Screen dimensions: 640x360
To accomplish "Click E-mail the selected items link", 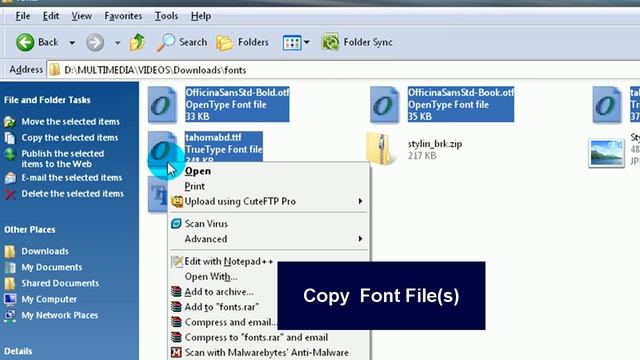I will (x=72, y=178).
